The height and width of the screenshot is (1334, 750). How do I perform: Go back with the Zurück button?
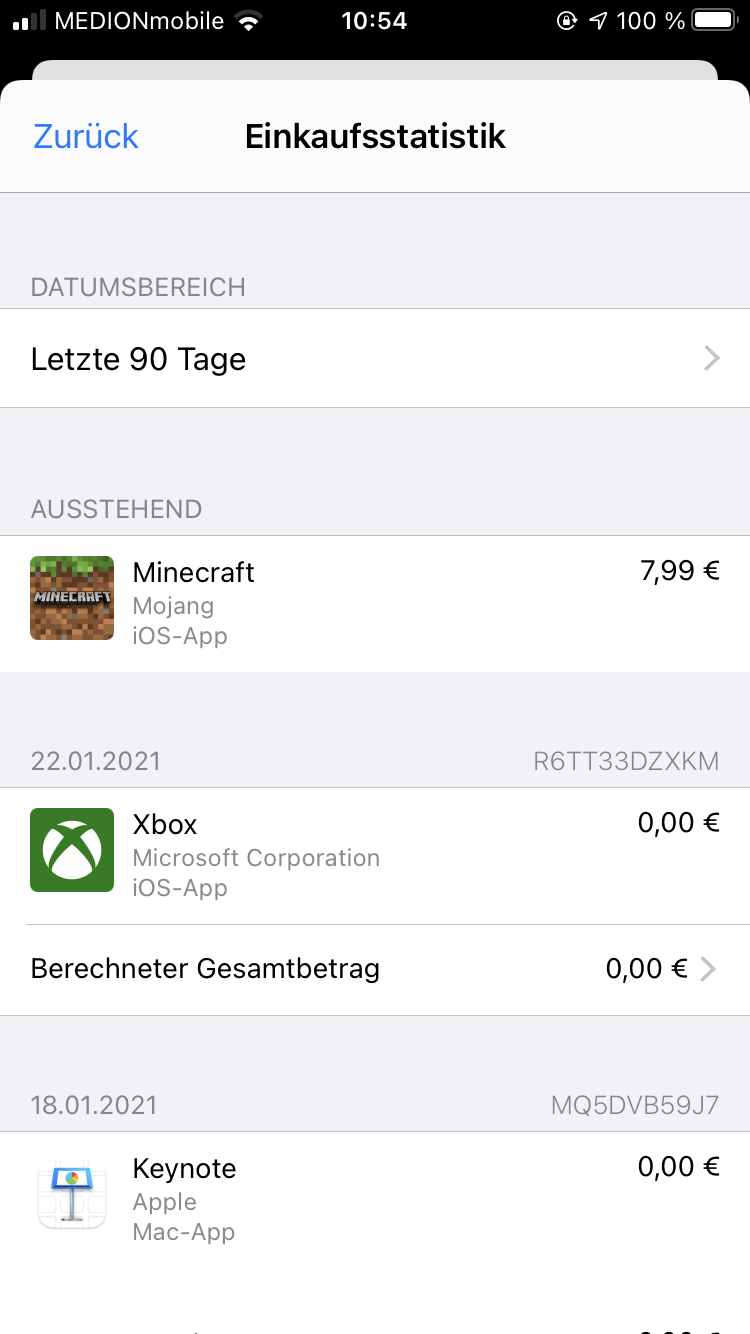coord(86,136)
